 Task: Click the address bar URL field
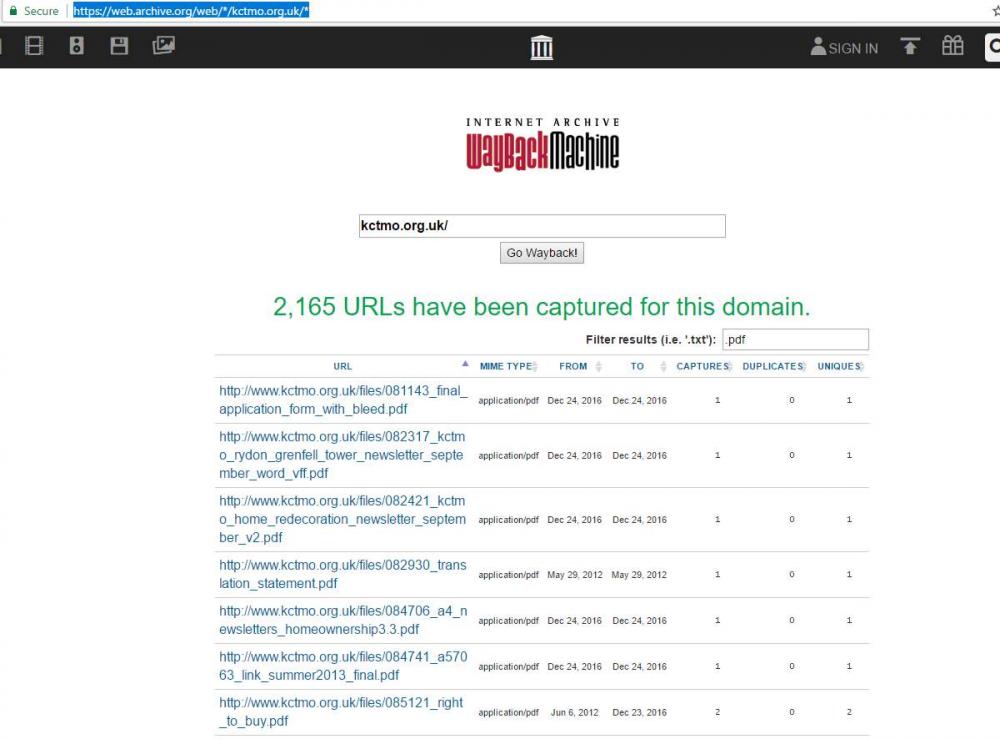[x=191, y=11]
